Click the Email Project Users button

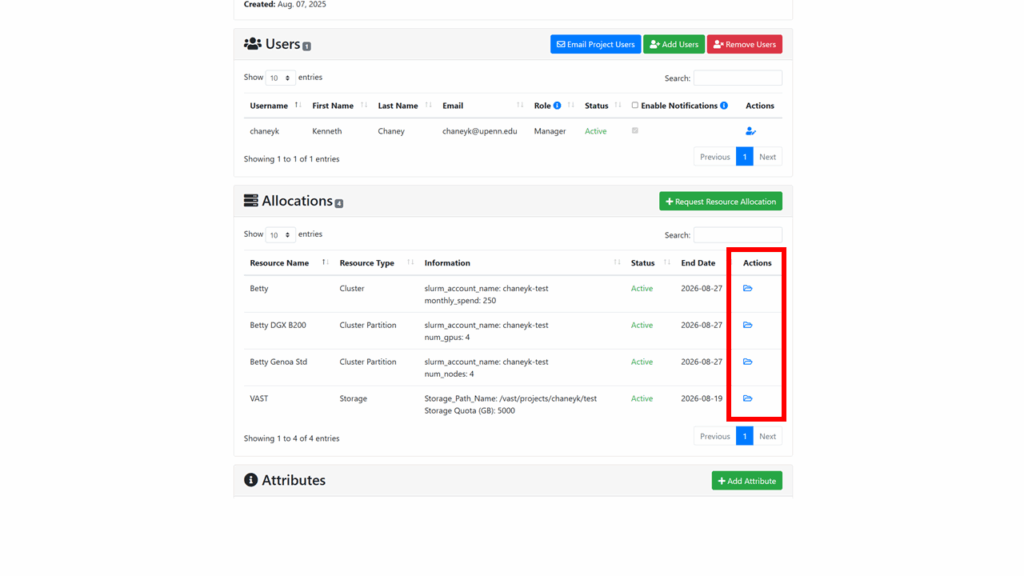[595, 45]
